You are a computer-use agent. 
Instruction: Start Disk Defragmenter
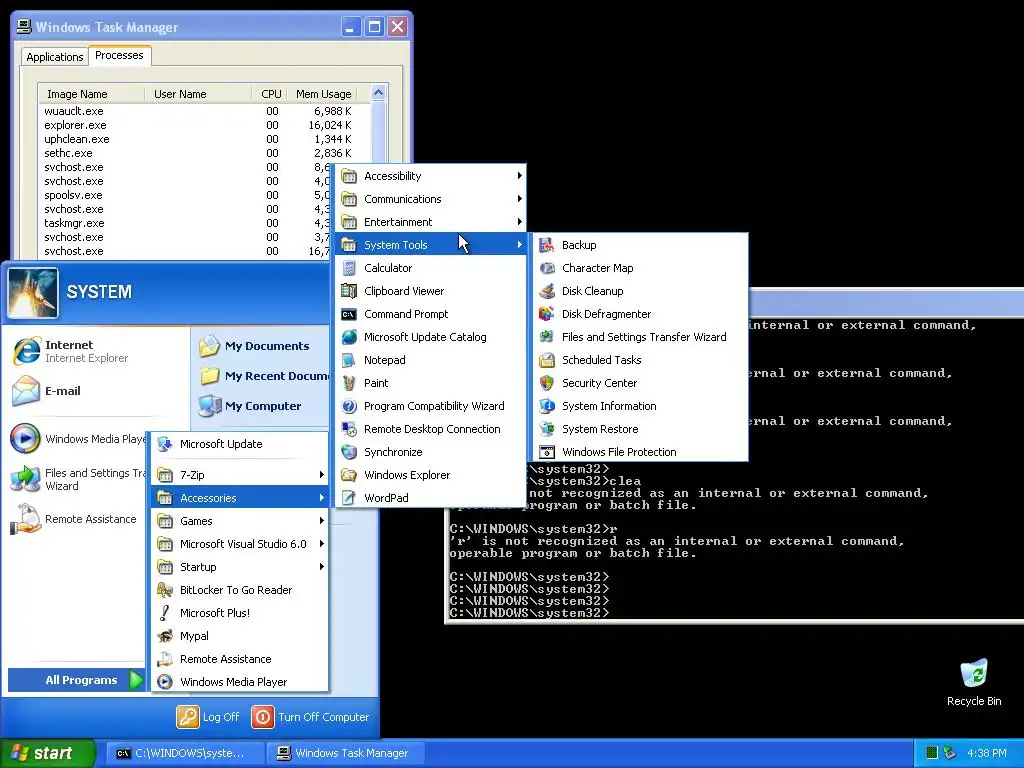(640, 313)
